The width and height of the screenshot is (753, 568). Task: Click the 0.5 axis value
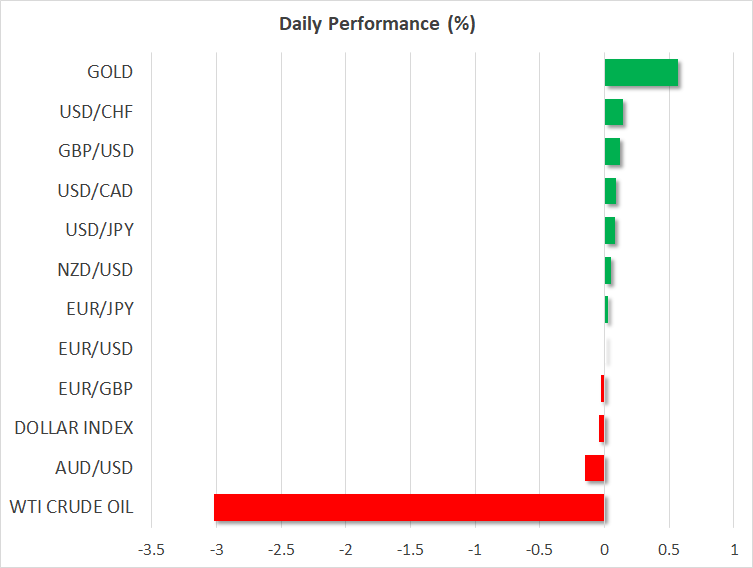[x=669, y=549]
